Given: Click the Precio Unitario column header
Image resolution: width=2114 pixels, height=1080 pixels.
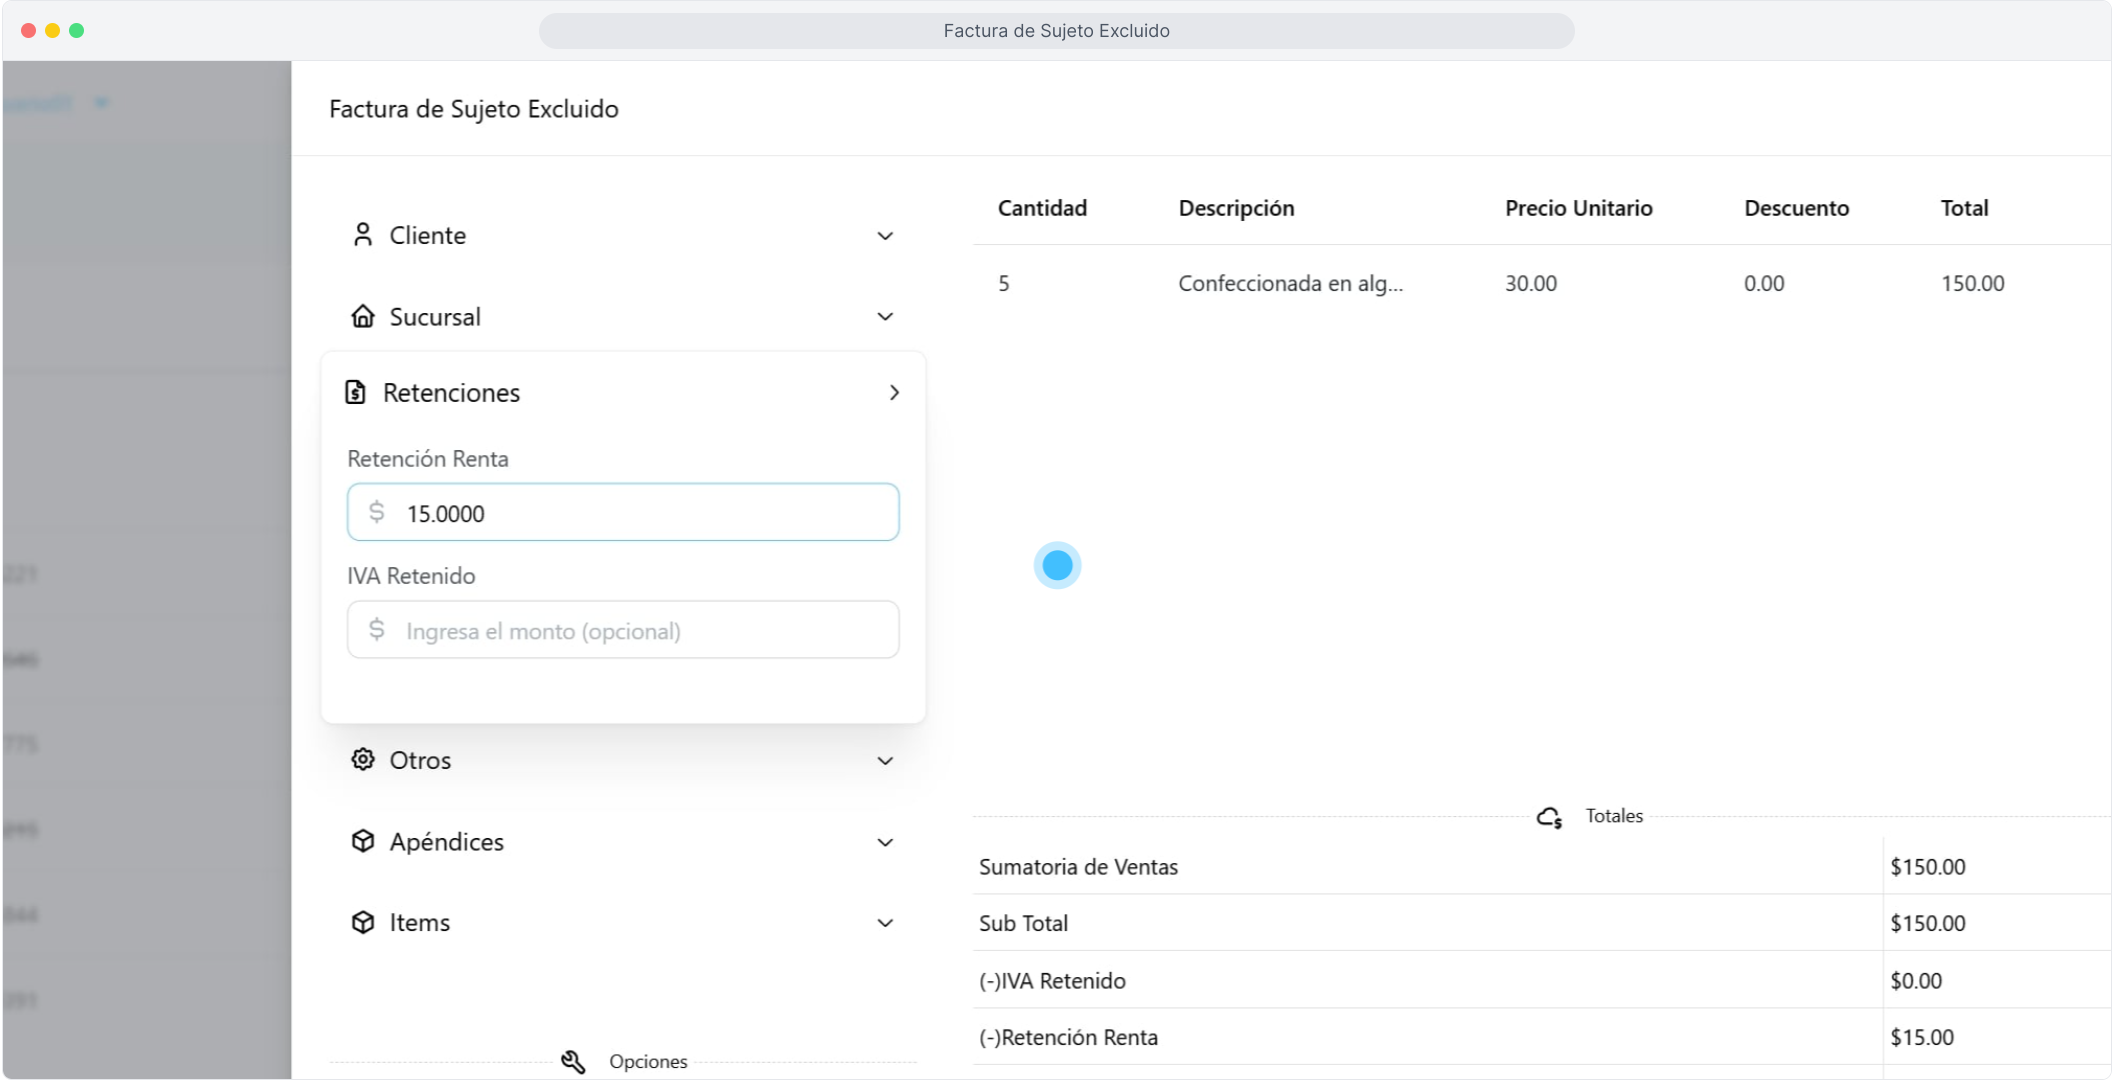Looking at the screenshot, I should 1578,208.
